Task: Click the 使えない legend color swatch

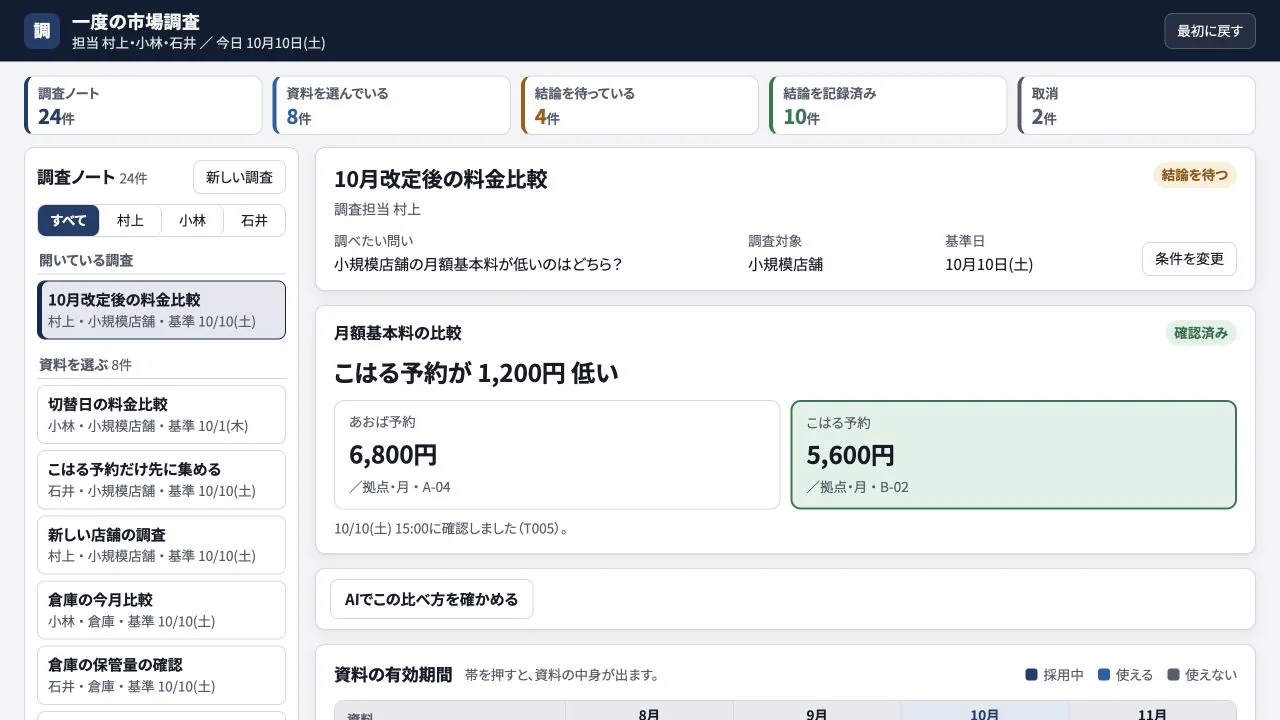Action: click(1174, 675)
